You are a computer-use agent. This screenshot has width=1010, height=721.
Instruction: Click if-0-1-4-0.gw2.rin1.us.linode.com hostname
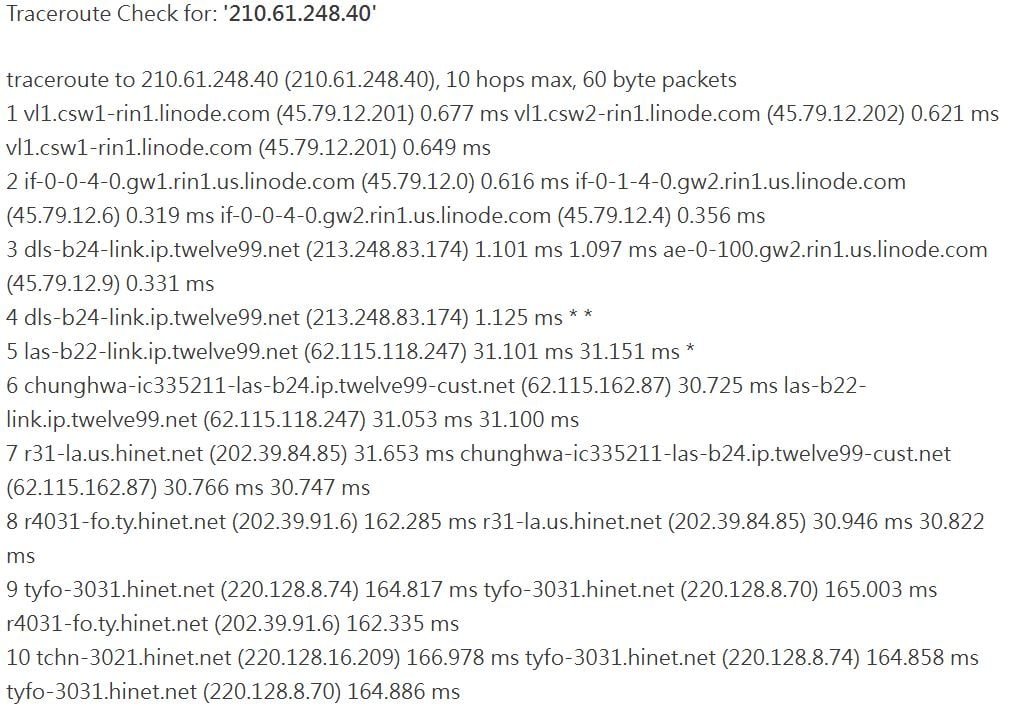coord(741,182)
